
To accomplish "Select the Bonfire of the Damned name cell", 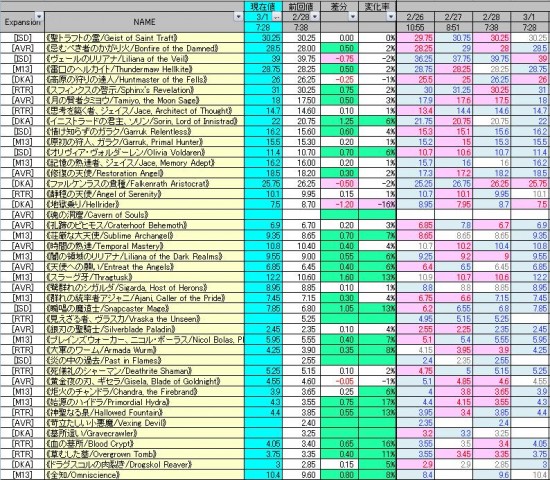I will [144, 48].
